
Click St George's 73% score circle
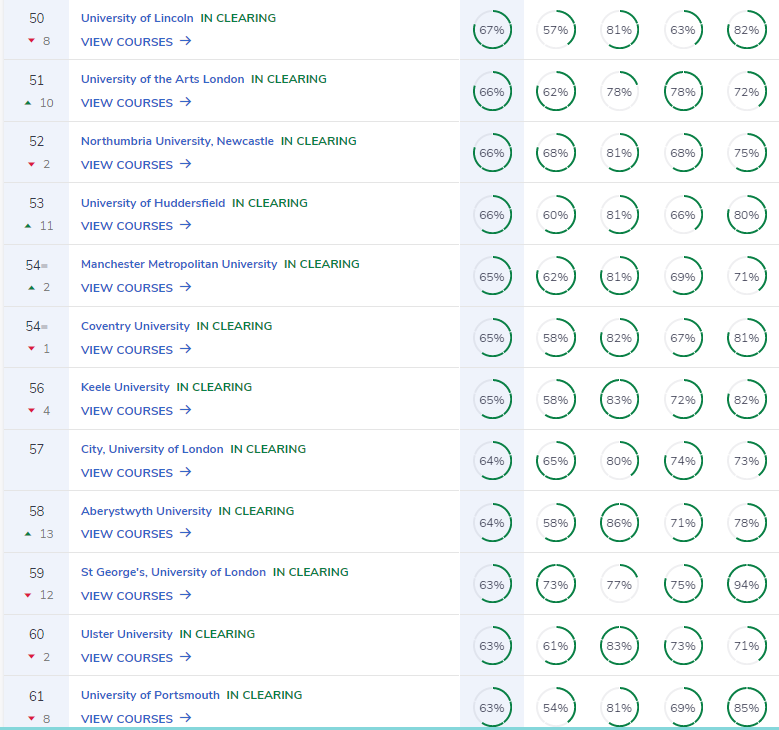555,584
